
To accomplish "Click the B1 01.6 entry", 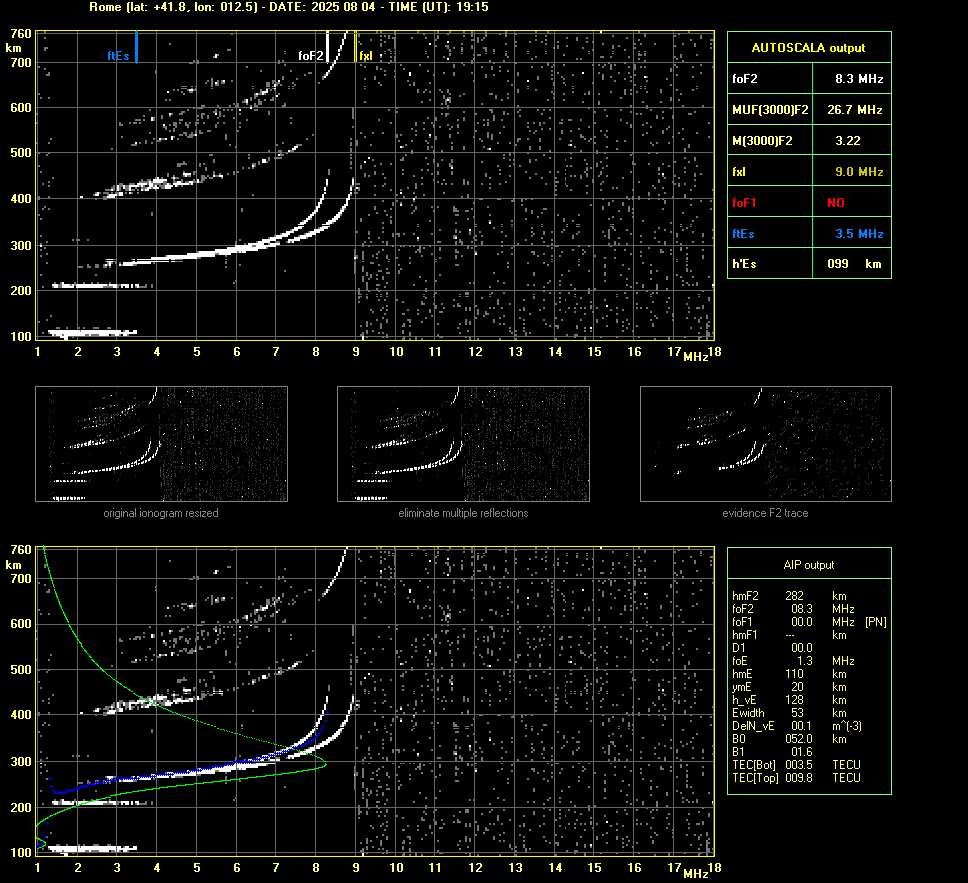I will coord(772,751).
